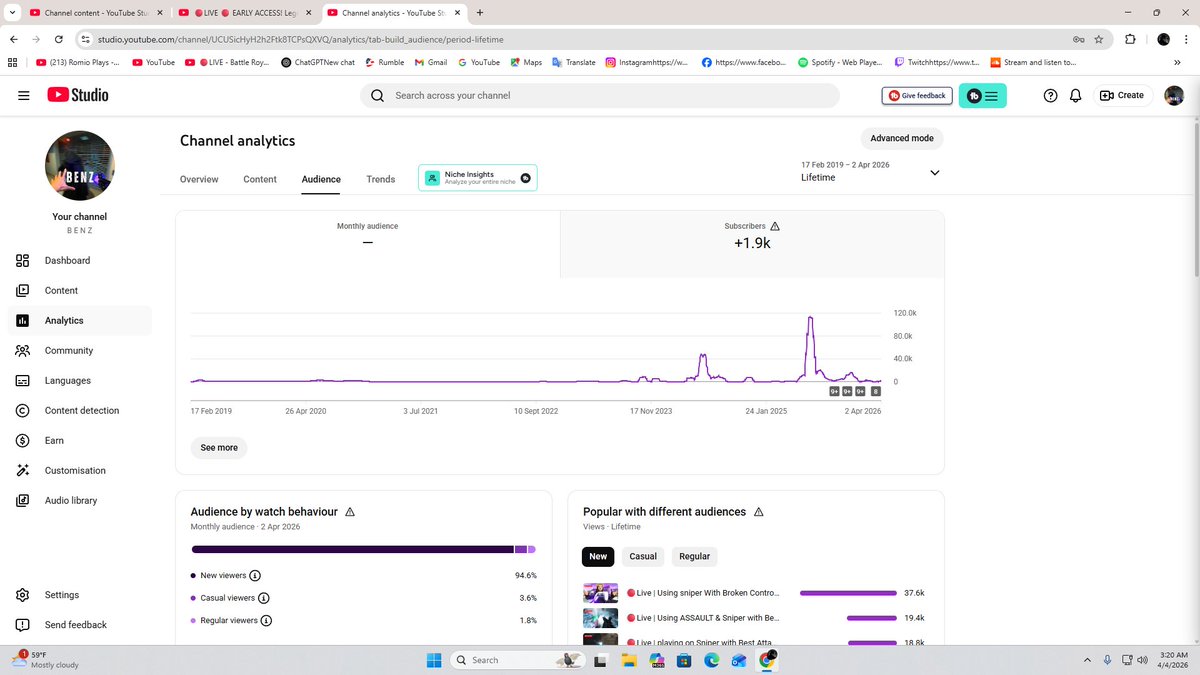This screenshot has height=675, width=1200.
Task: Select the Regular audience chip
Action: coord(695,556)
